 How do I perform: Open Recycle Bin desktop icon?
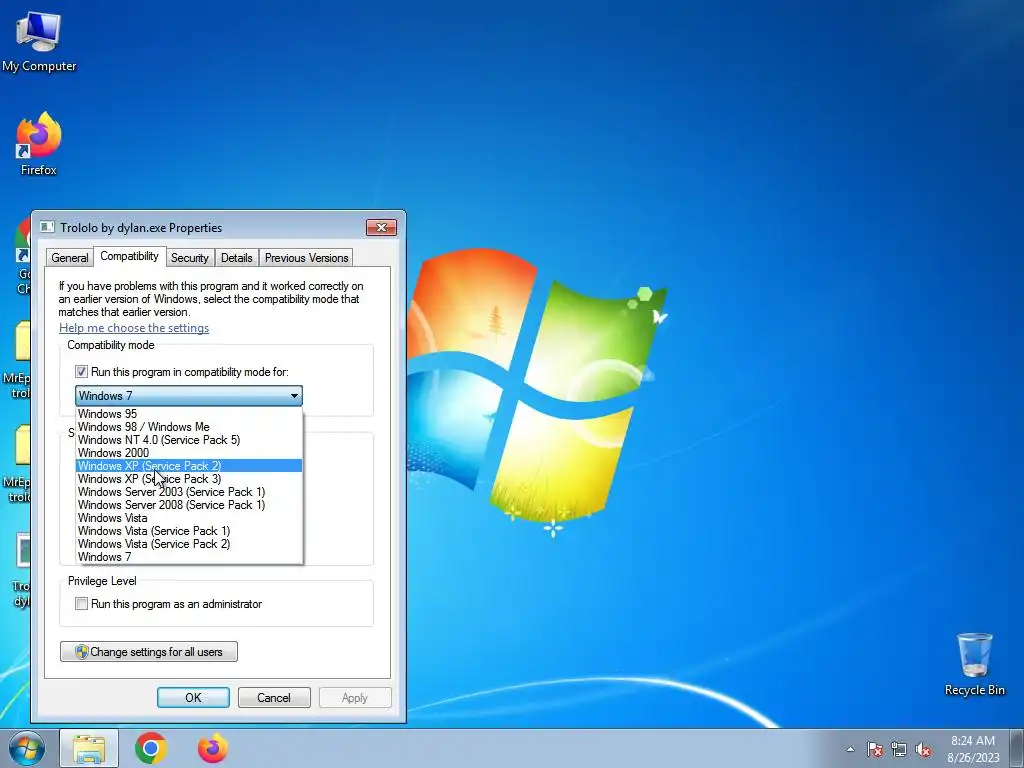click(974, 664)
